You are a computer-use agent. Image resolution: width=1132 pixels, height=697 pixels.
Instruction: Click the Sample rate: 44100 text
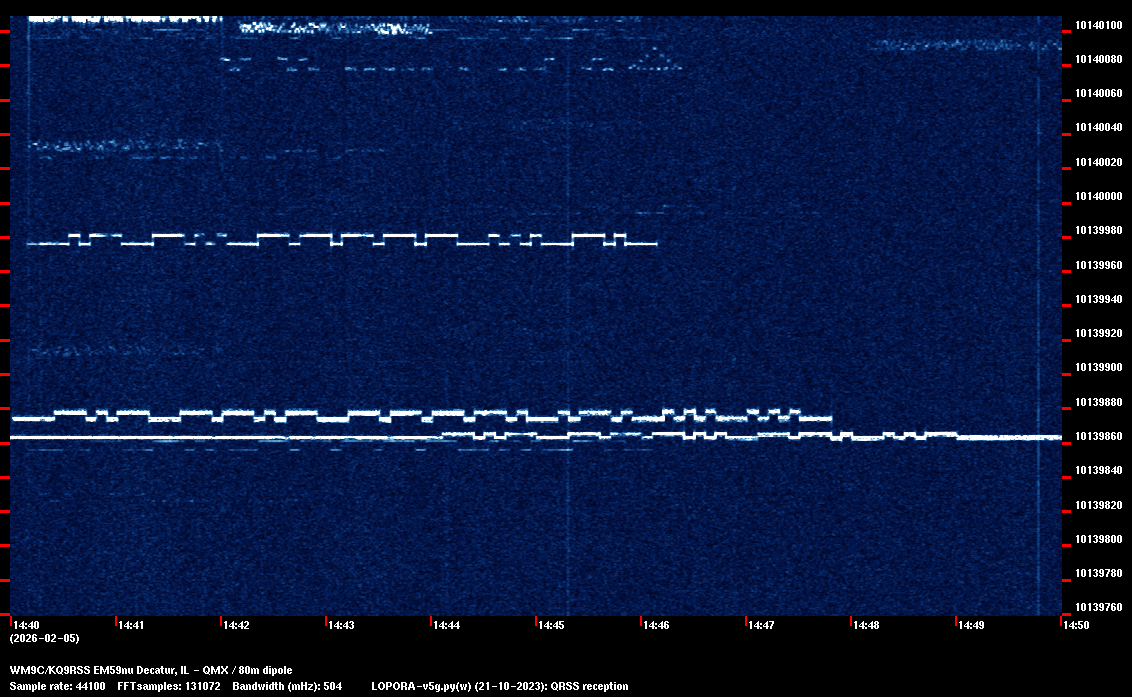pos(56,686)
